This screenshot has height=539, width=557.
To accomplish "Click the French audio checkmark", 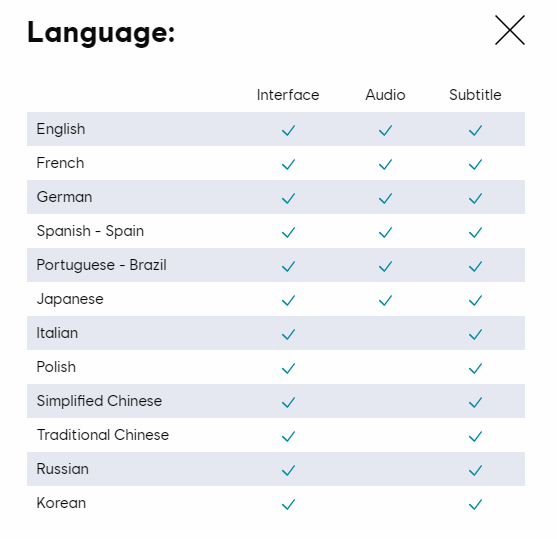I will (x=385, y=165).
